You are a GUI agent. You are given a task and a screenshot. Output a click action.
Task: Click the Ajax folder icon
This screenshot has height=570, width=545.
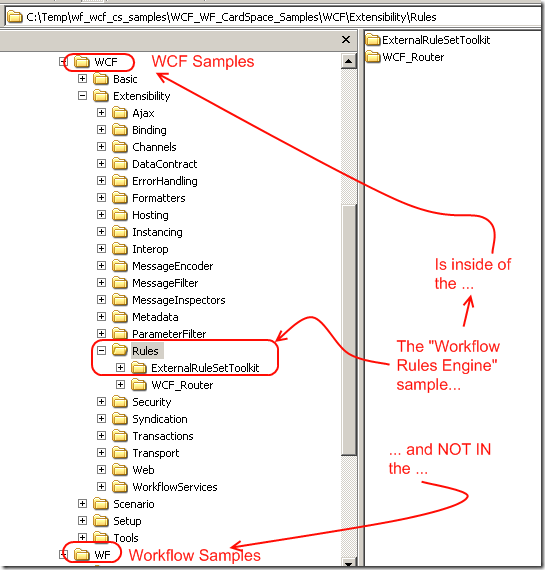120,113
